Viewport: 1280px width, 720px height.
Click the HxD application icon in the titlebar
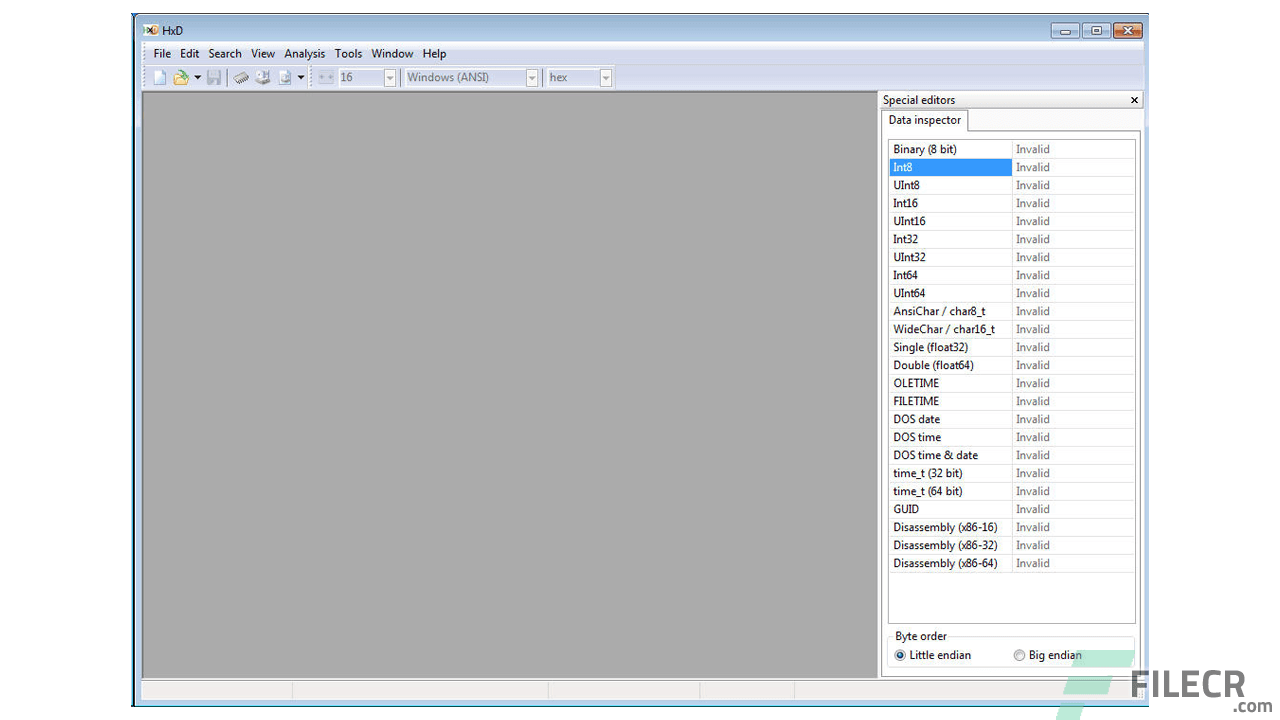click(149, 30)
